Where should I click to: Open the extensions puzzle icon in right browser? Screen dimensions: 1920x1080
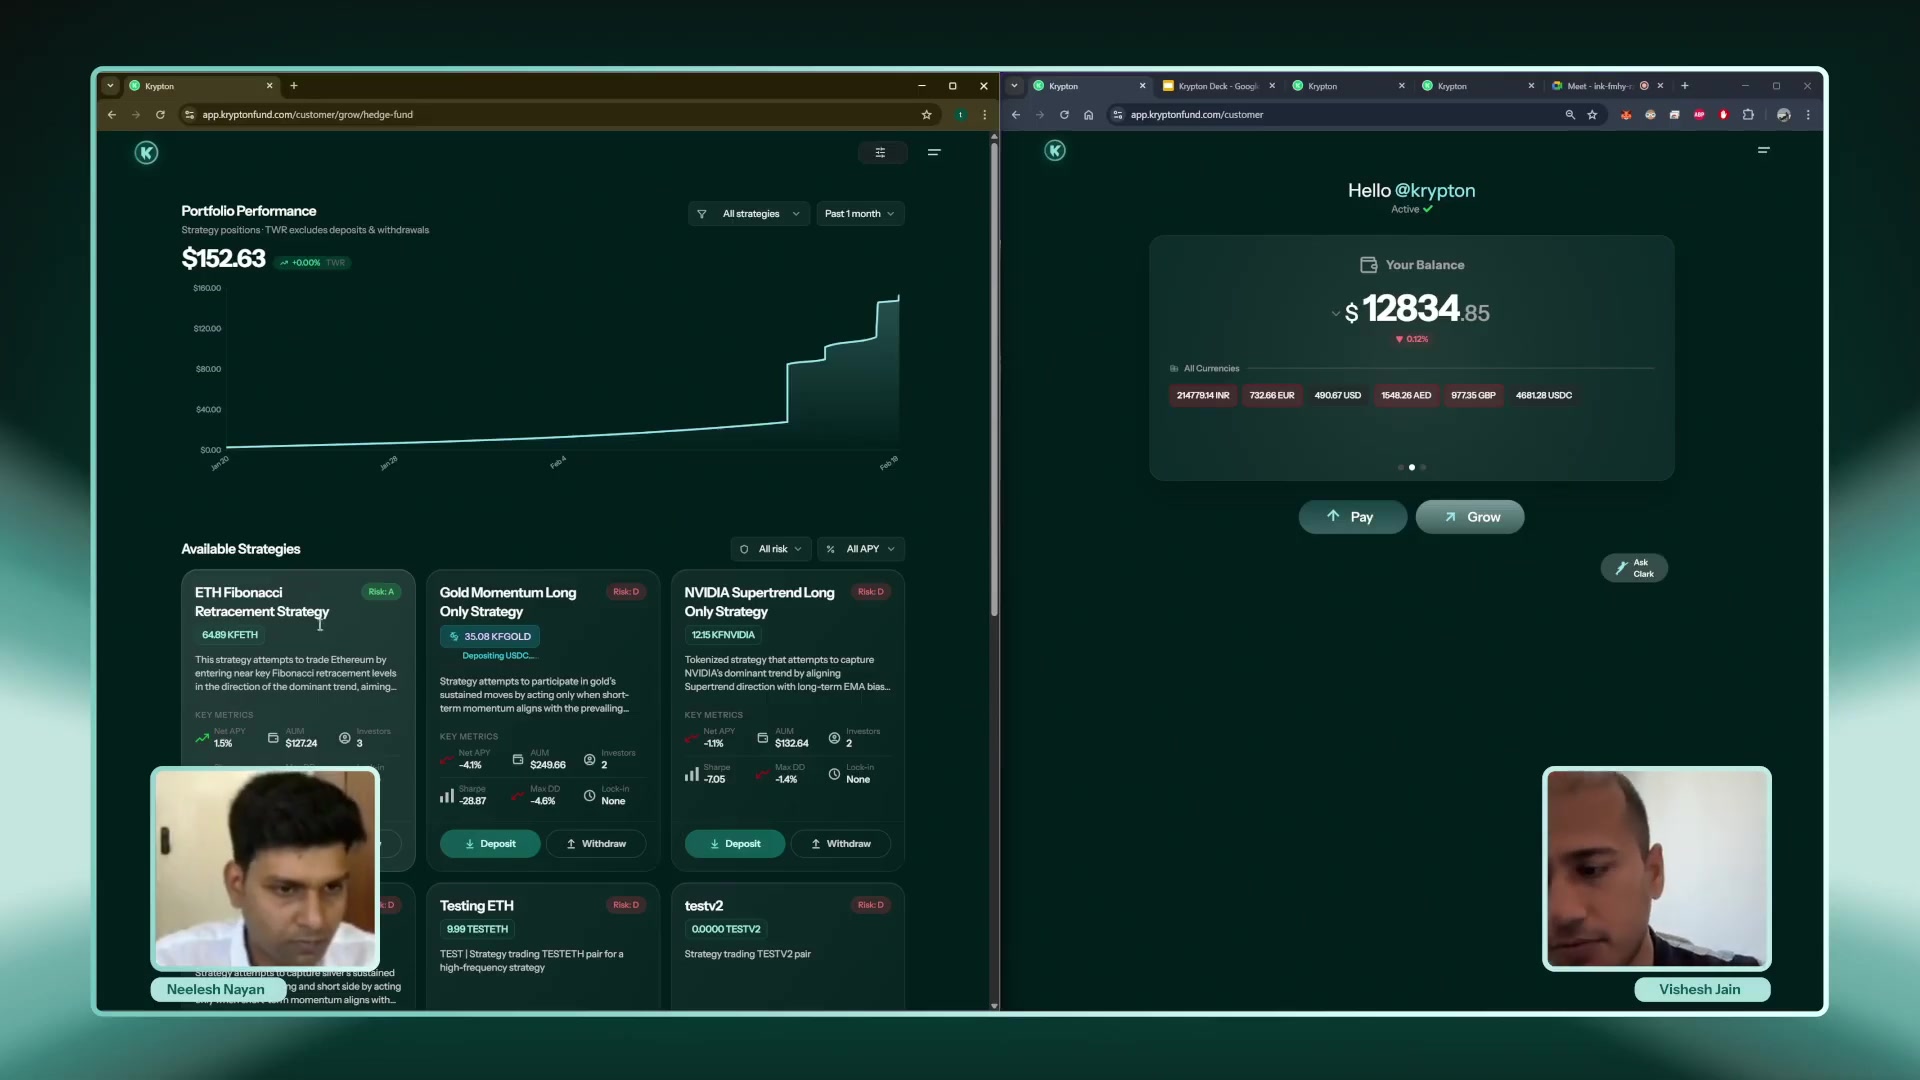[1748, 115]
